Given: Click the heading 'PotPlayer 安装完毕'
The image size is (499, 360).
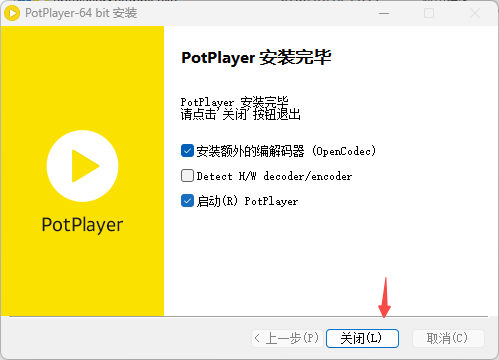Looking at the screenshot, I should (x=256, y=58).
